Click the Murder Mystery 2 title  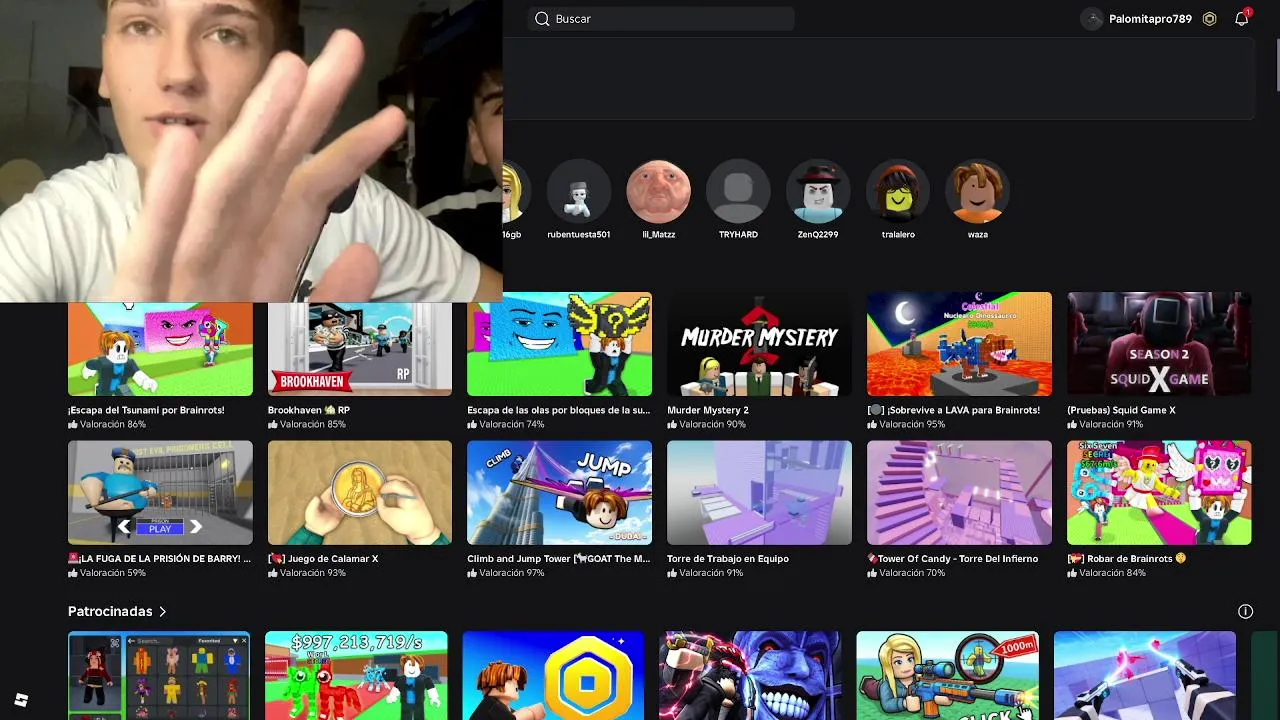tap(708, 410)
